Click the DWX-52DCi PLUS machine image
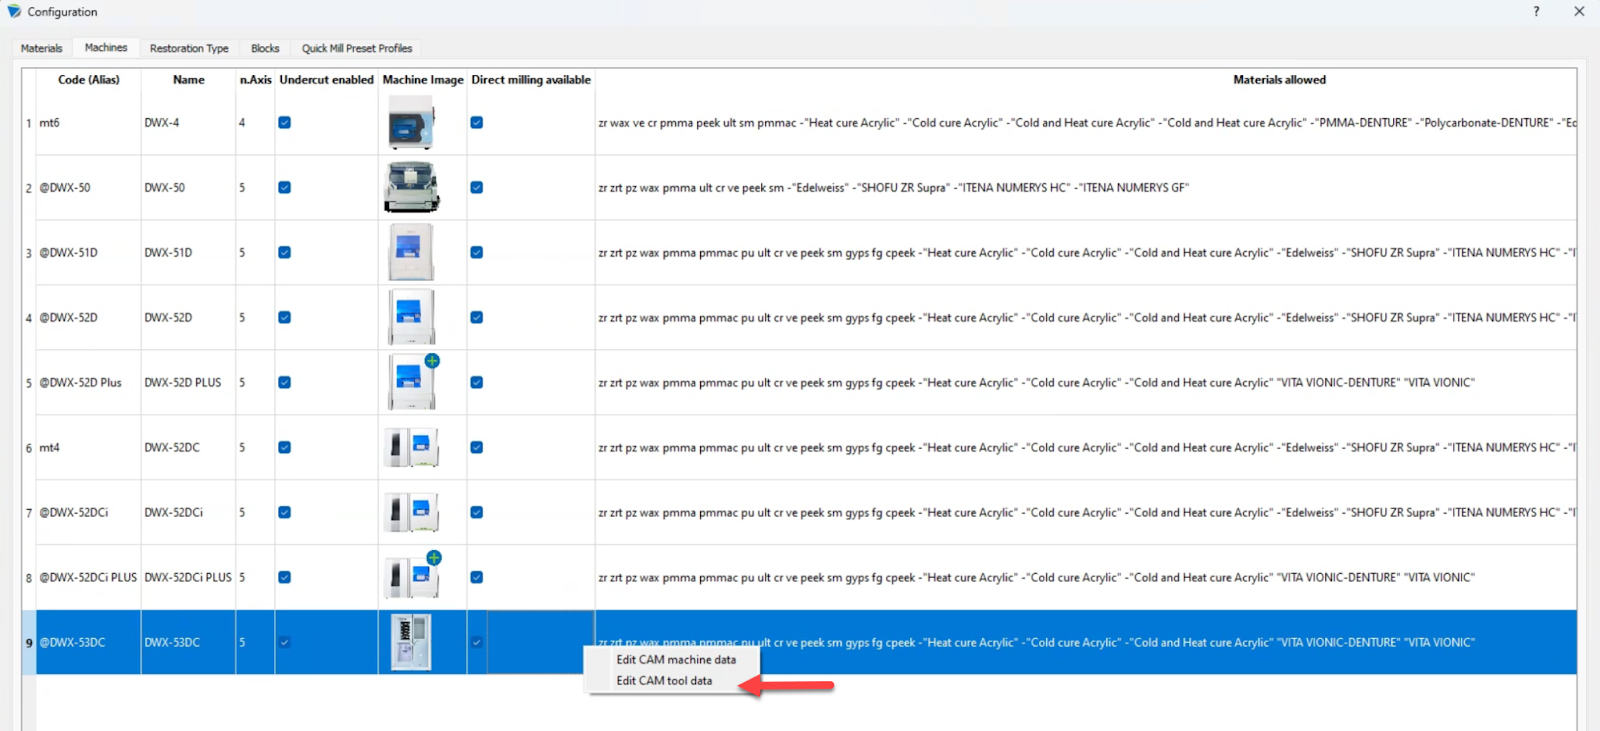 [x=412, y=575]
